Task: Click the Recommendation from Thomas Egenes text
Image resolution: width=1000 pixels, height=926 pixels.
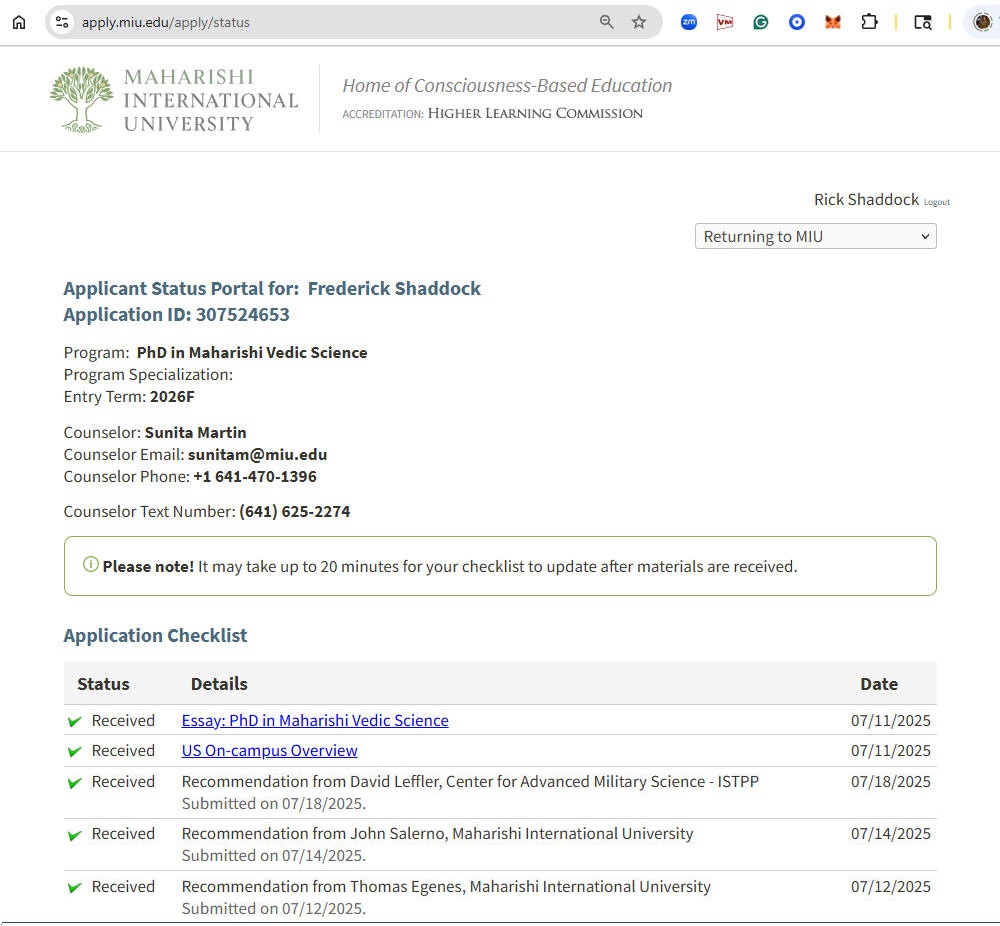Action: coord(446,886)
